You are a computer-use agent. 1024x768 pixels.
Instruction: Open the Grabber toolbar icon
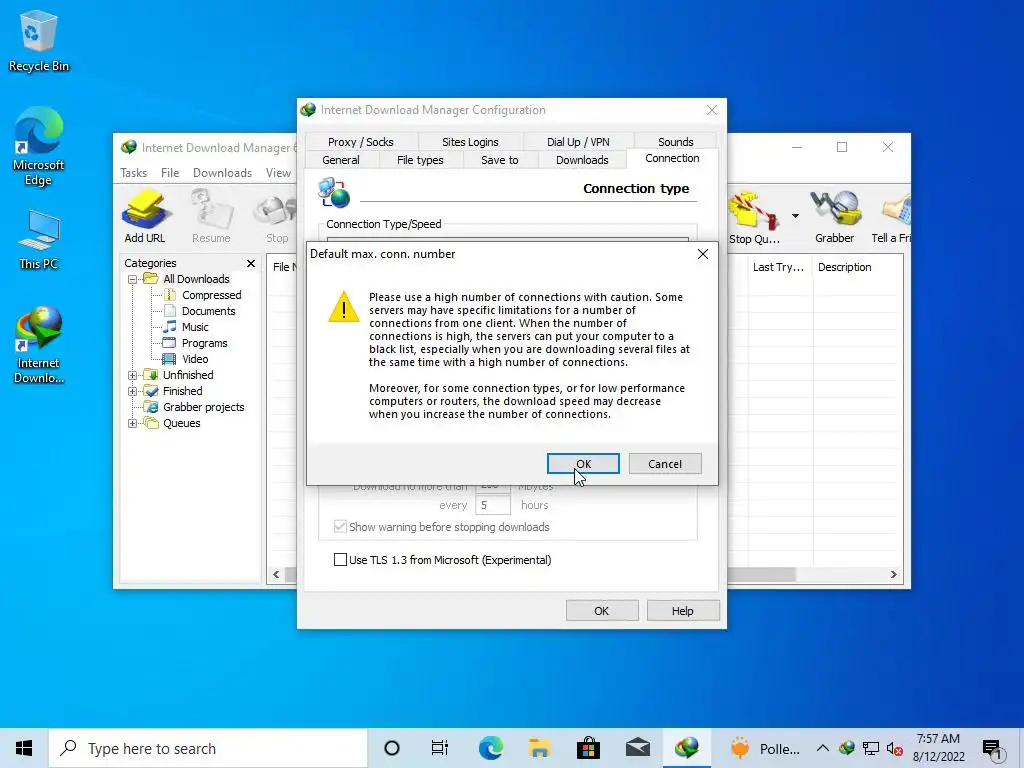click(834, 216)
